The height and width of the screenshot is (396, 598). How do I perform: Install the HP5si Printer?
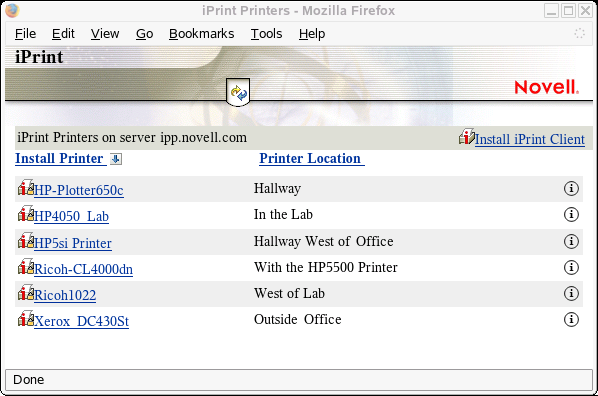pos(73,243)
